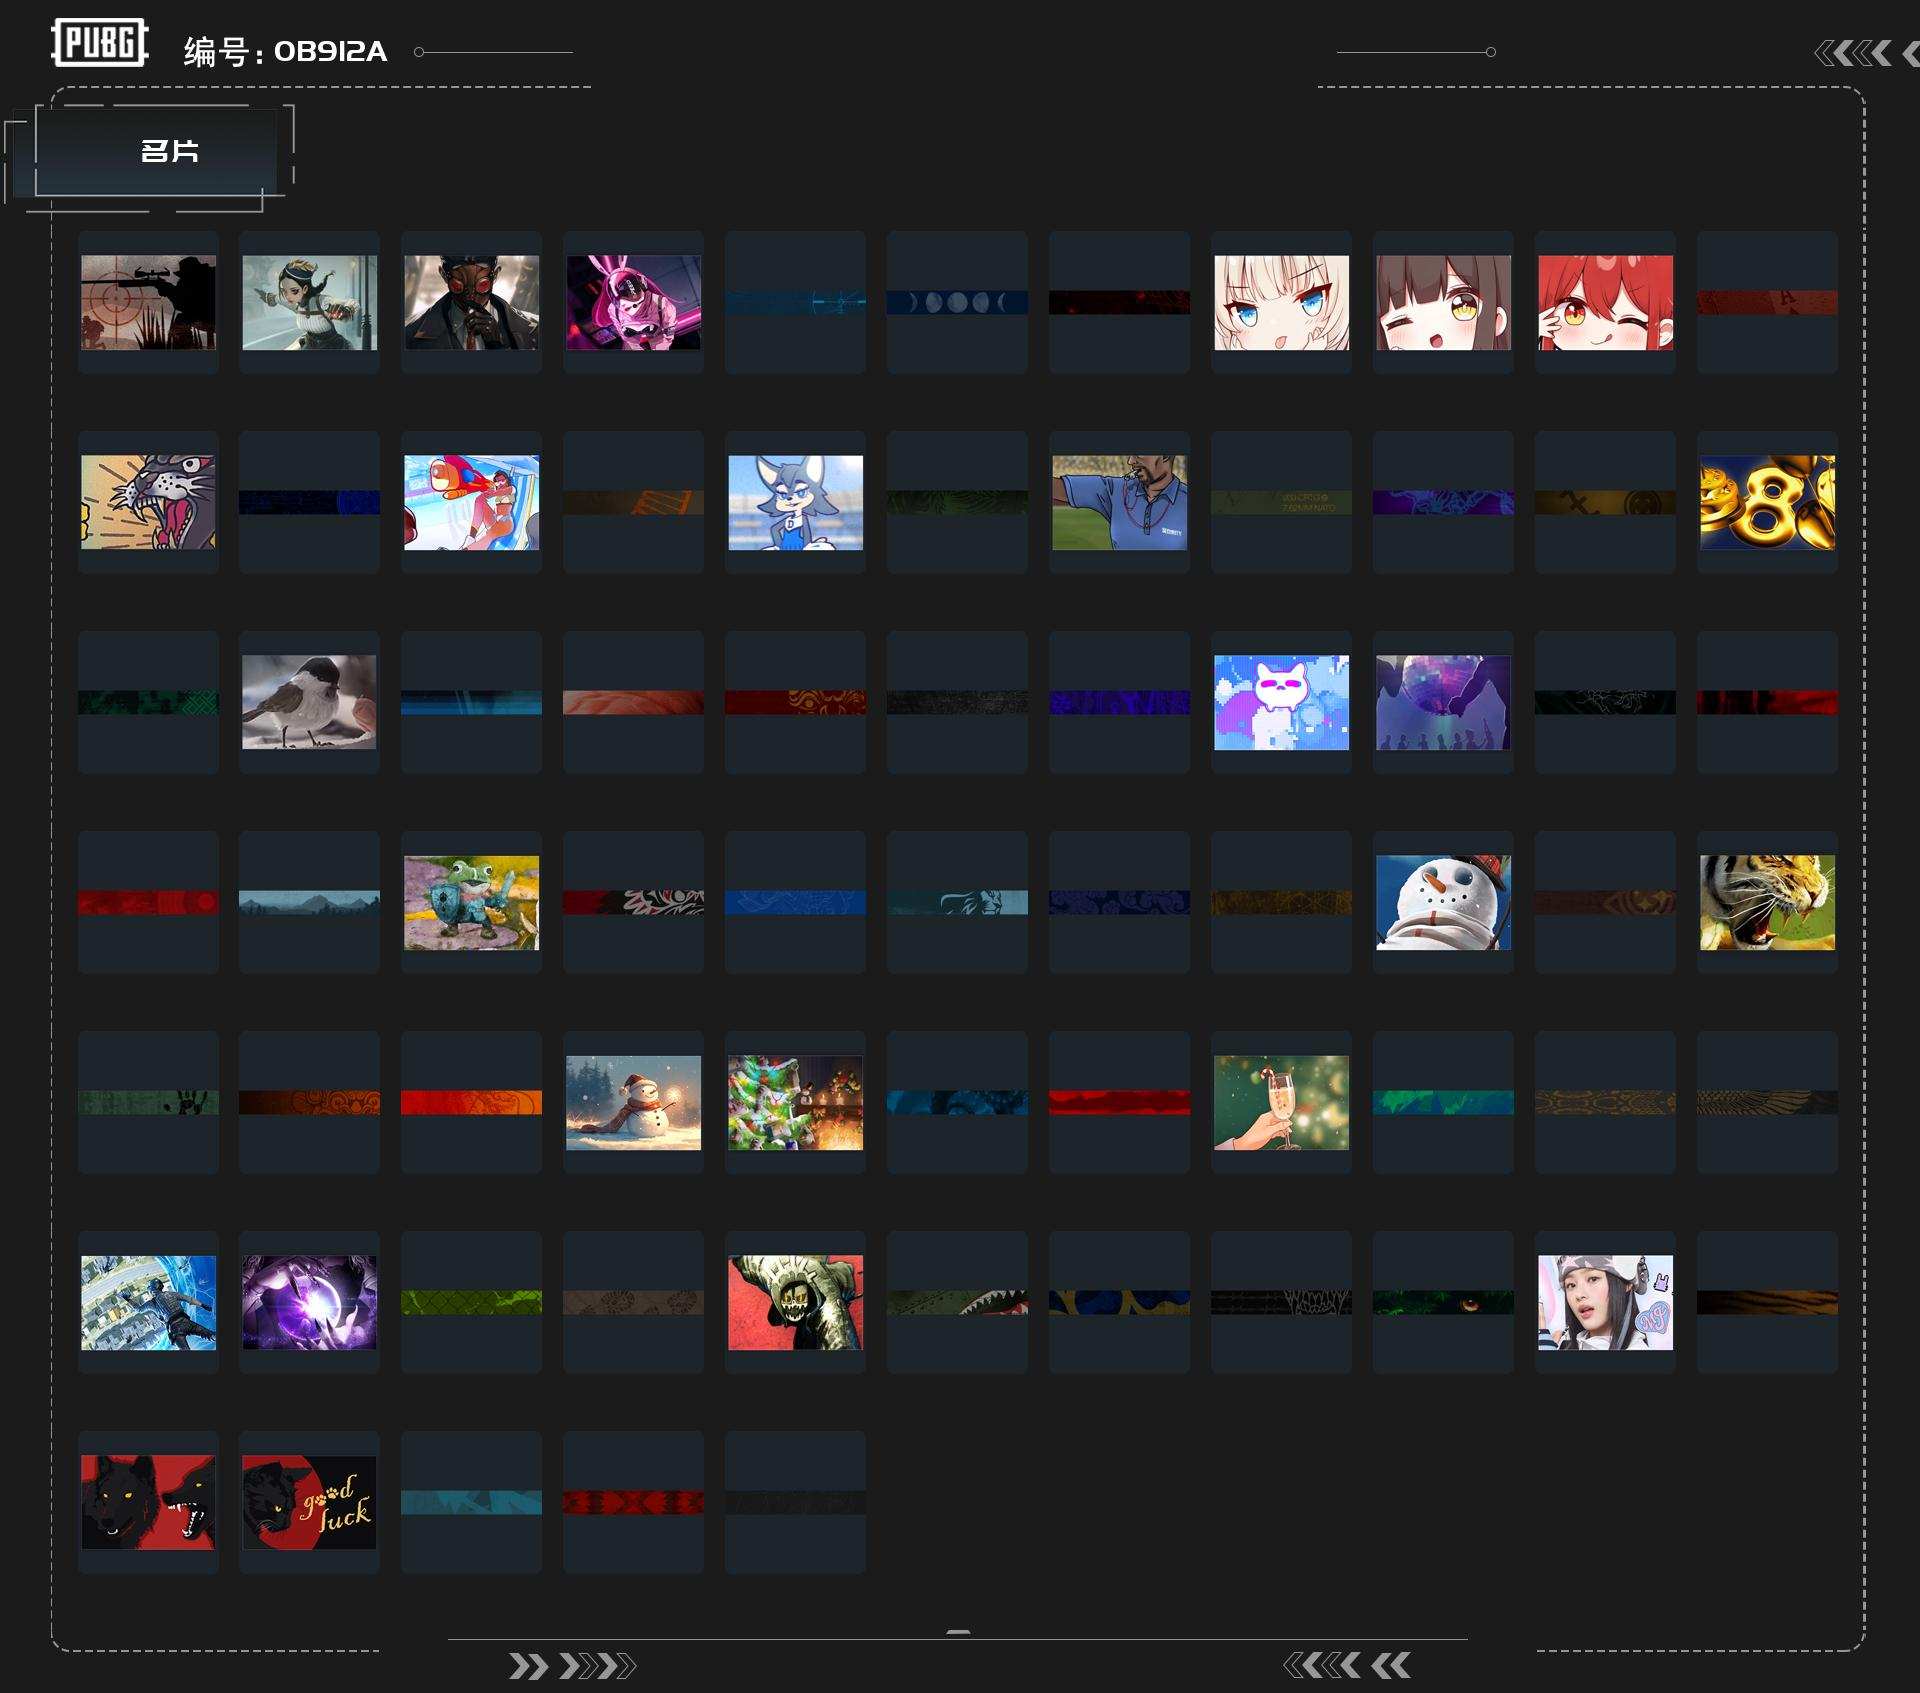Click the frog knight nameplate
This screenshot has width=1920, height=1693.
471,902
